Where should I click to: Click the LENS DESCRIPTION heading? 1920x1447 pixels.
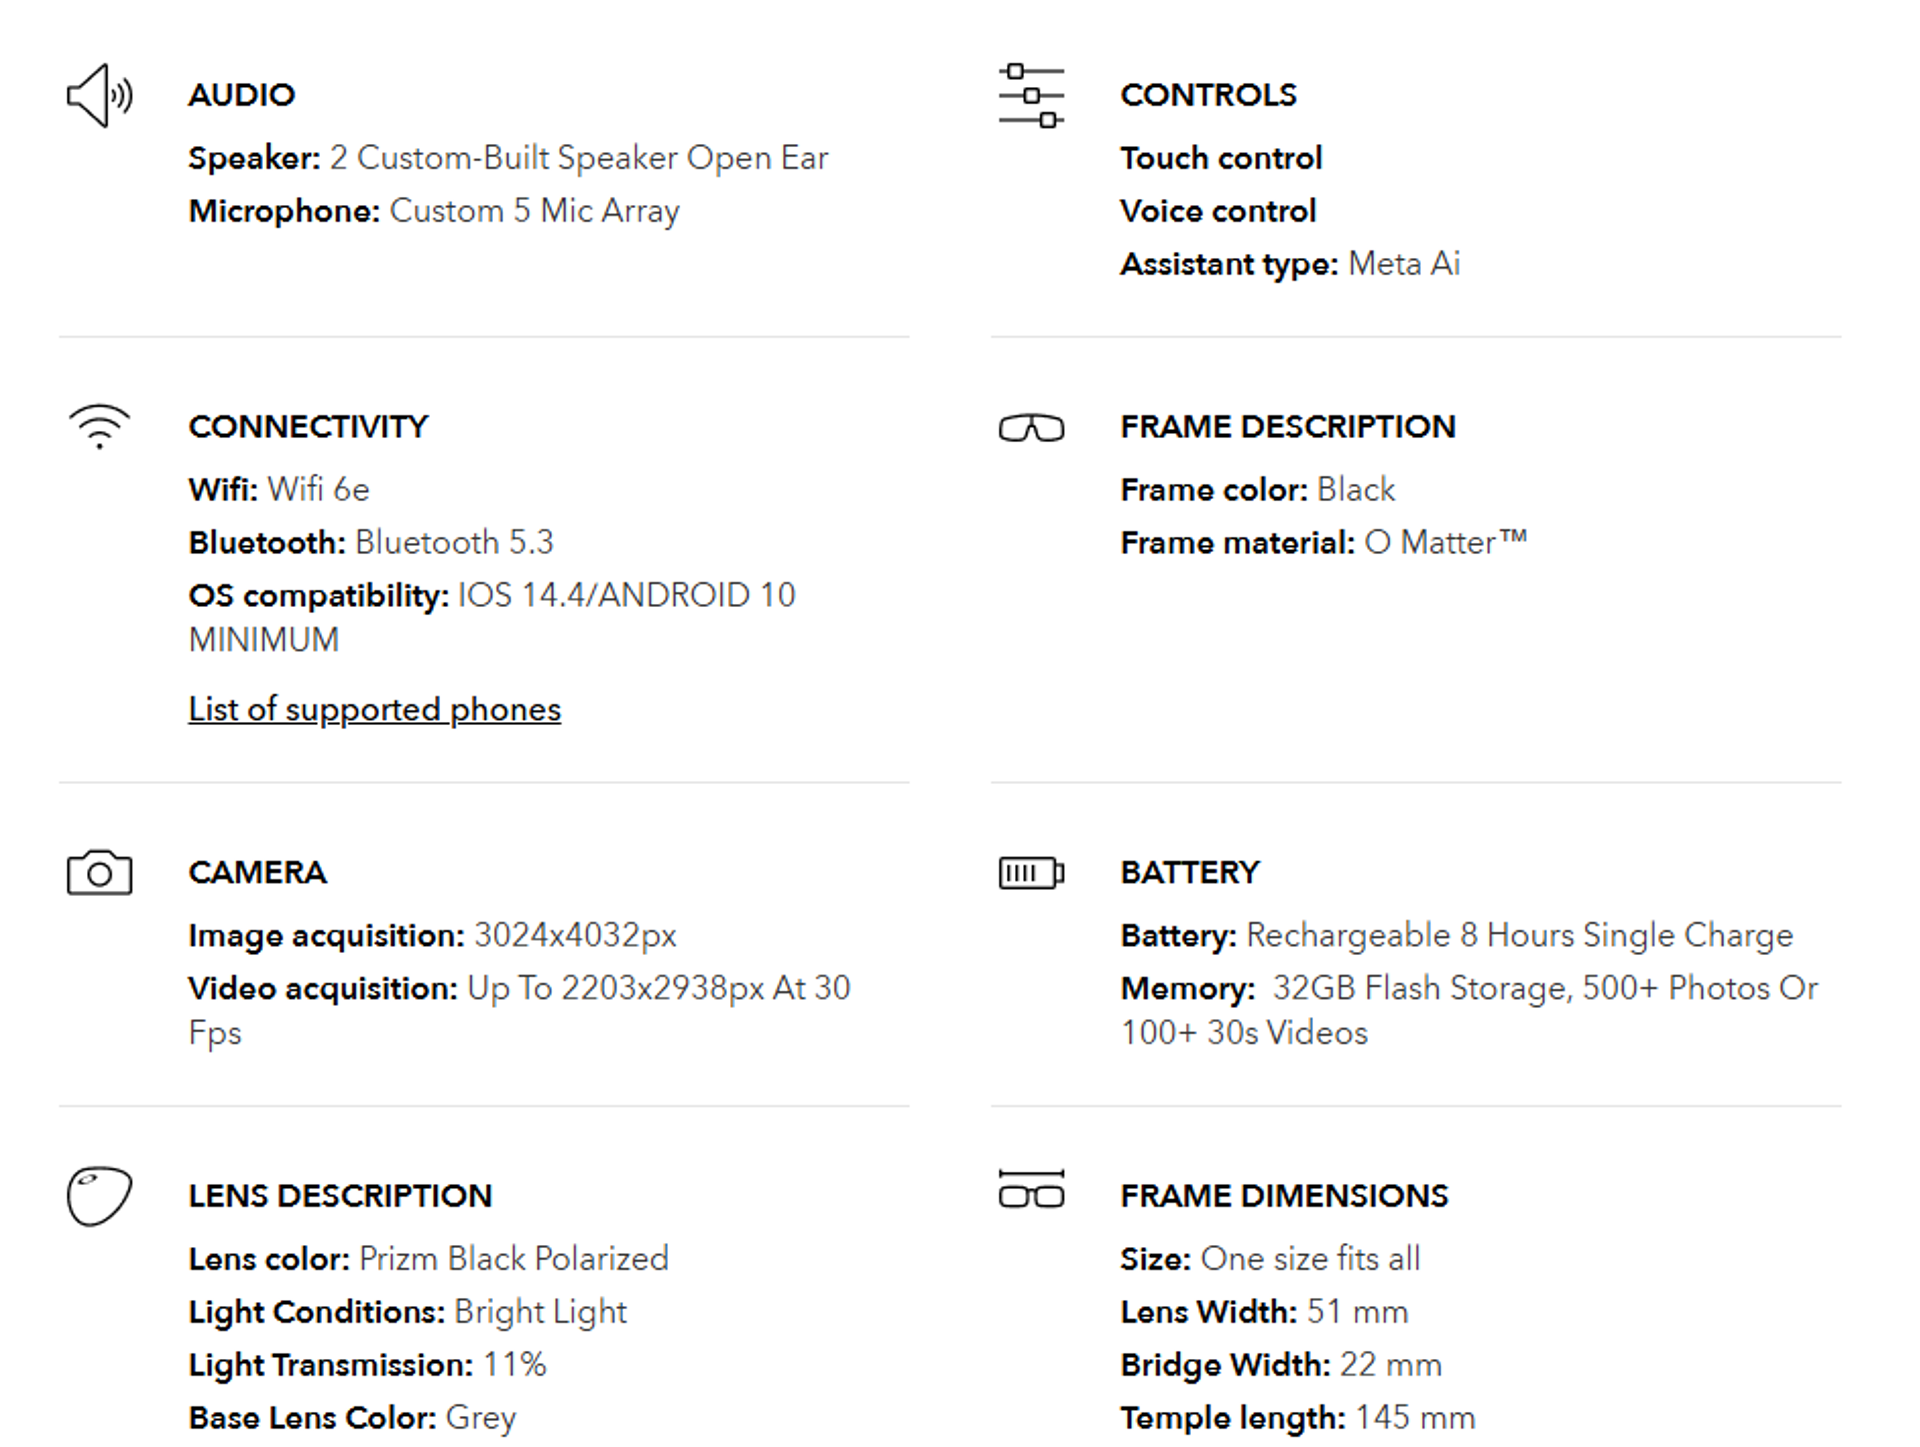click(x=340, y=1196)
